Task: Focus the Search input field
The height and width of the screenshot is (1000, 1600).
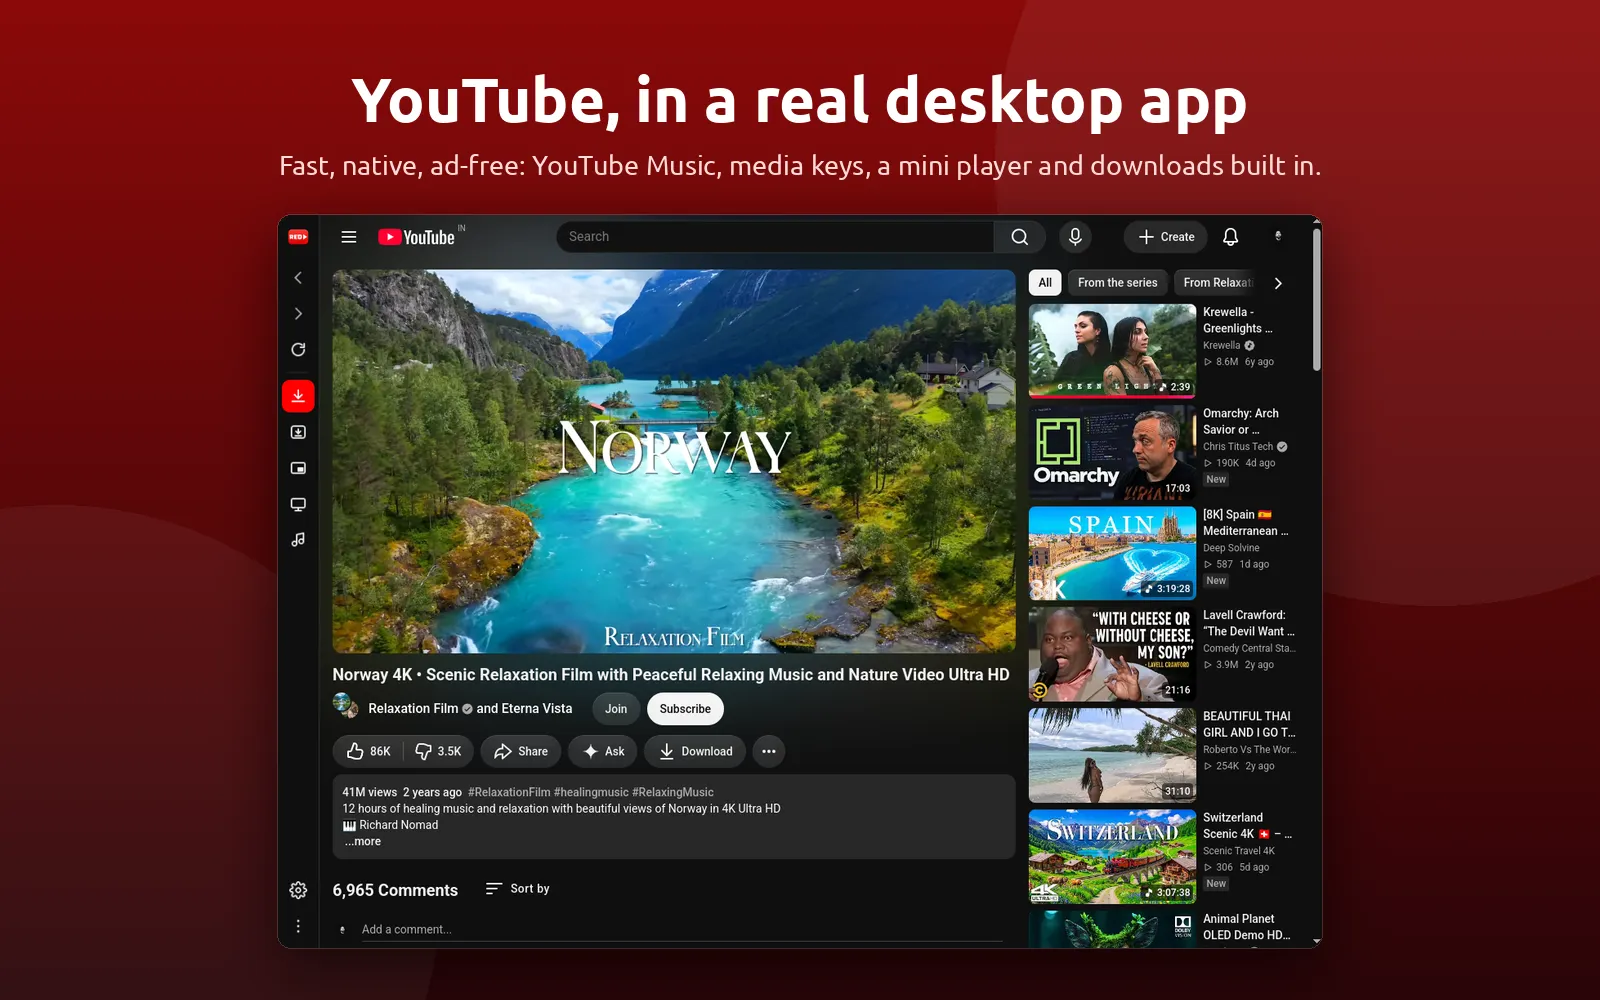Action: click(775, 237)
